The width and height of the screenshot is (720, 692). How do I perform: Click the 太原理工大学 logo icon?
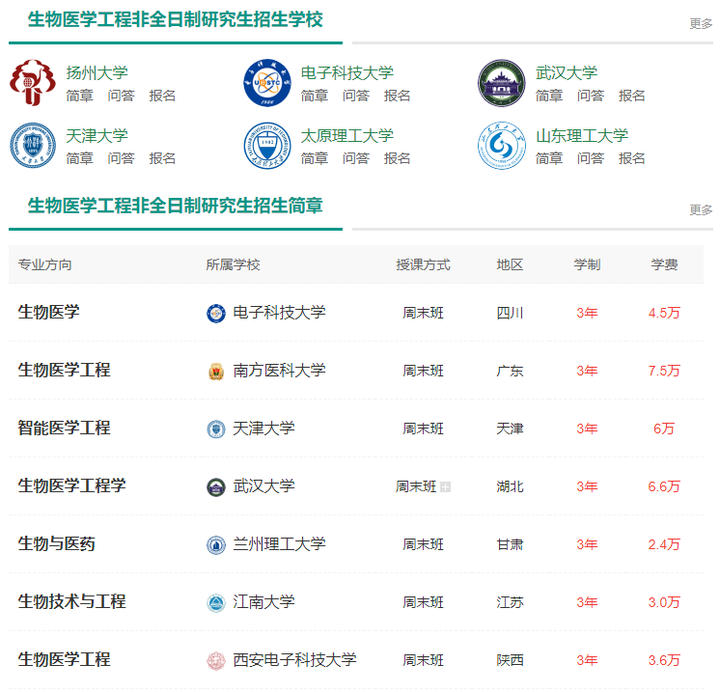pos(268,146)
